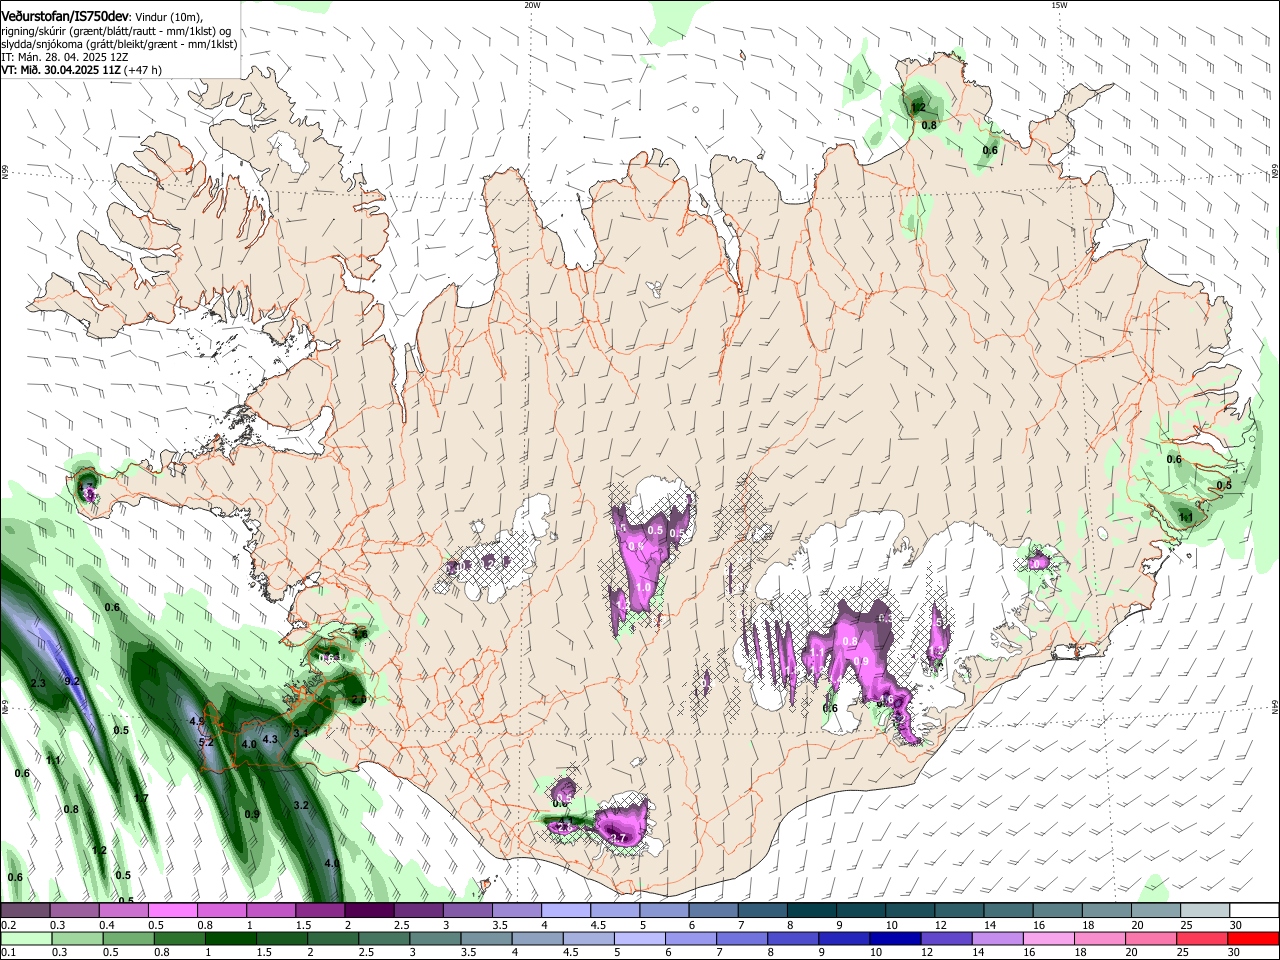
Task: Click the rain scale swatch starting at 1
Action: tap(229, 939)
